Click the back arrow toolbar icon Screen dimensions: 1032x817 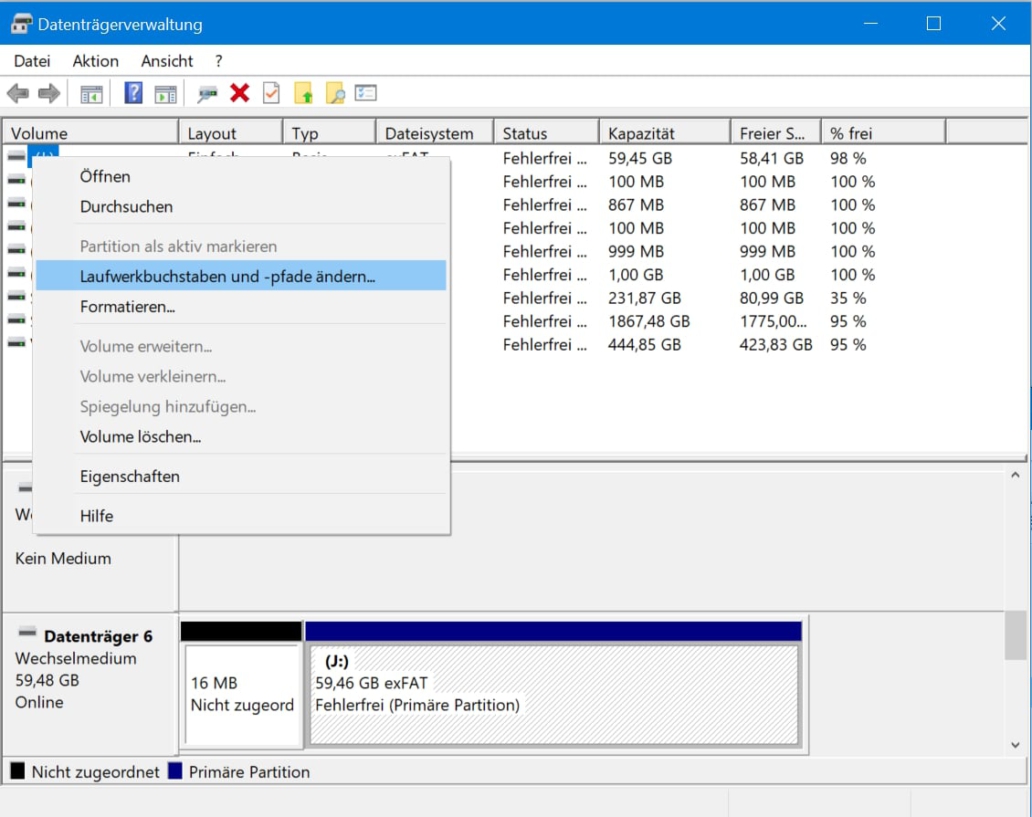click(18, 94)
